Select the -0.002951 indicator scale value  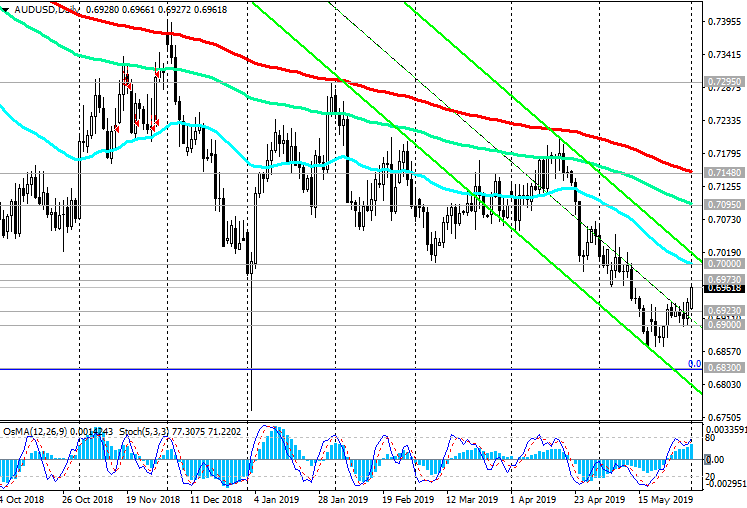coord(726,484)
